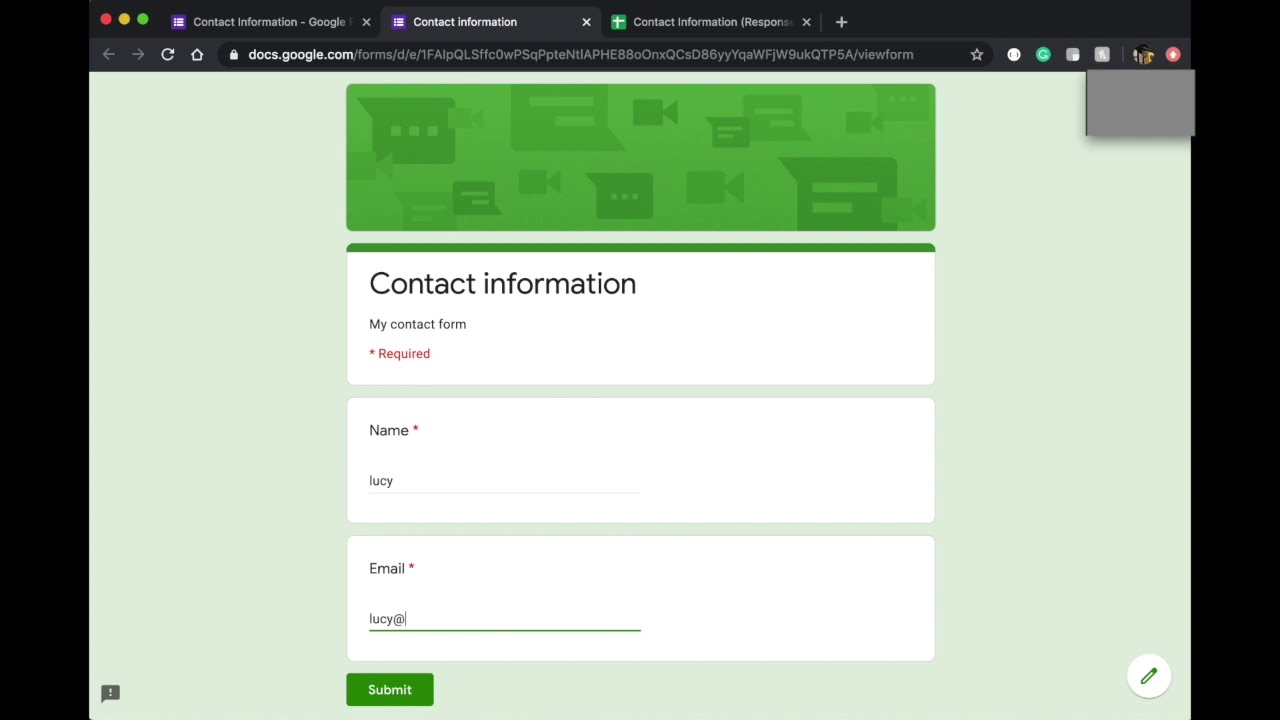Close the Contact information viewform tab
Viewport: 1280px width, 720px height.
(x=586, y=22)
